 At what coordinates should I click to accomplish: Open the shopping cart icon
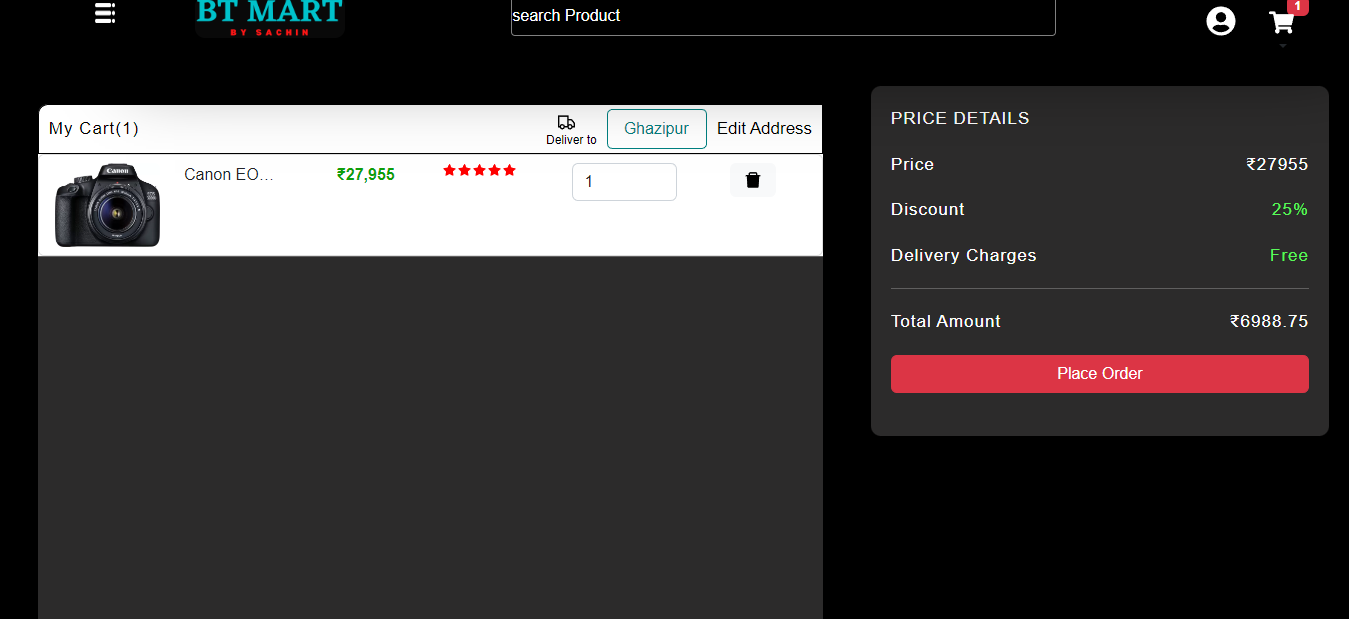[x=1280, y=22]
